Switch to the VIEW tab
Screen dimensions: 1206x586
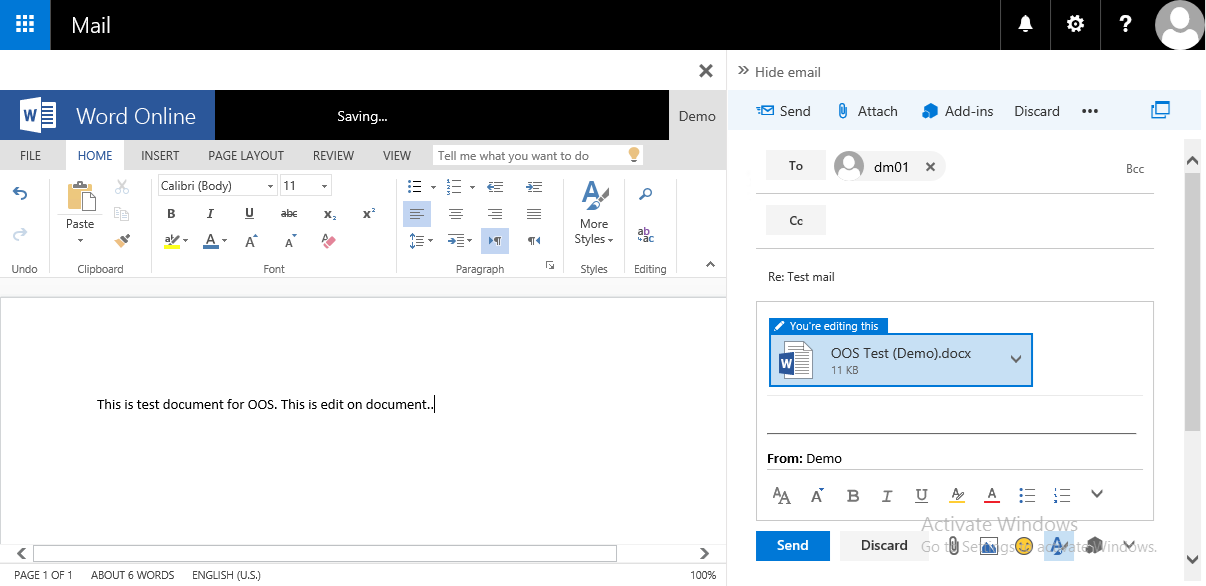point(397,155)
